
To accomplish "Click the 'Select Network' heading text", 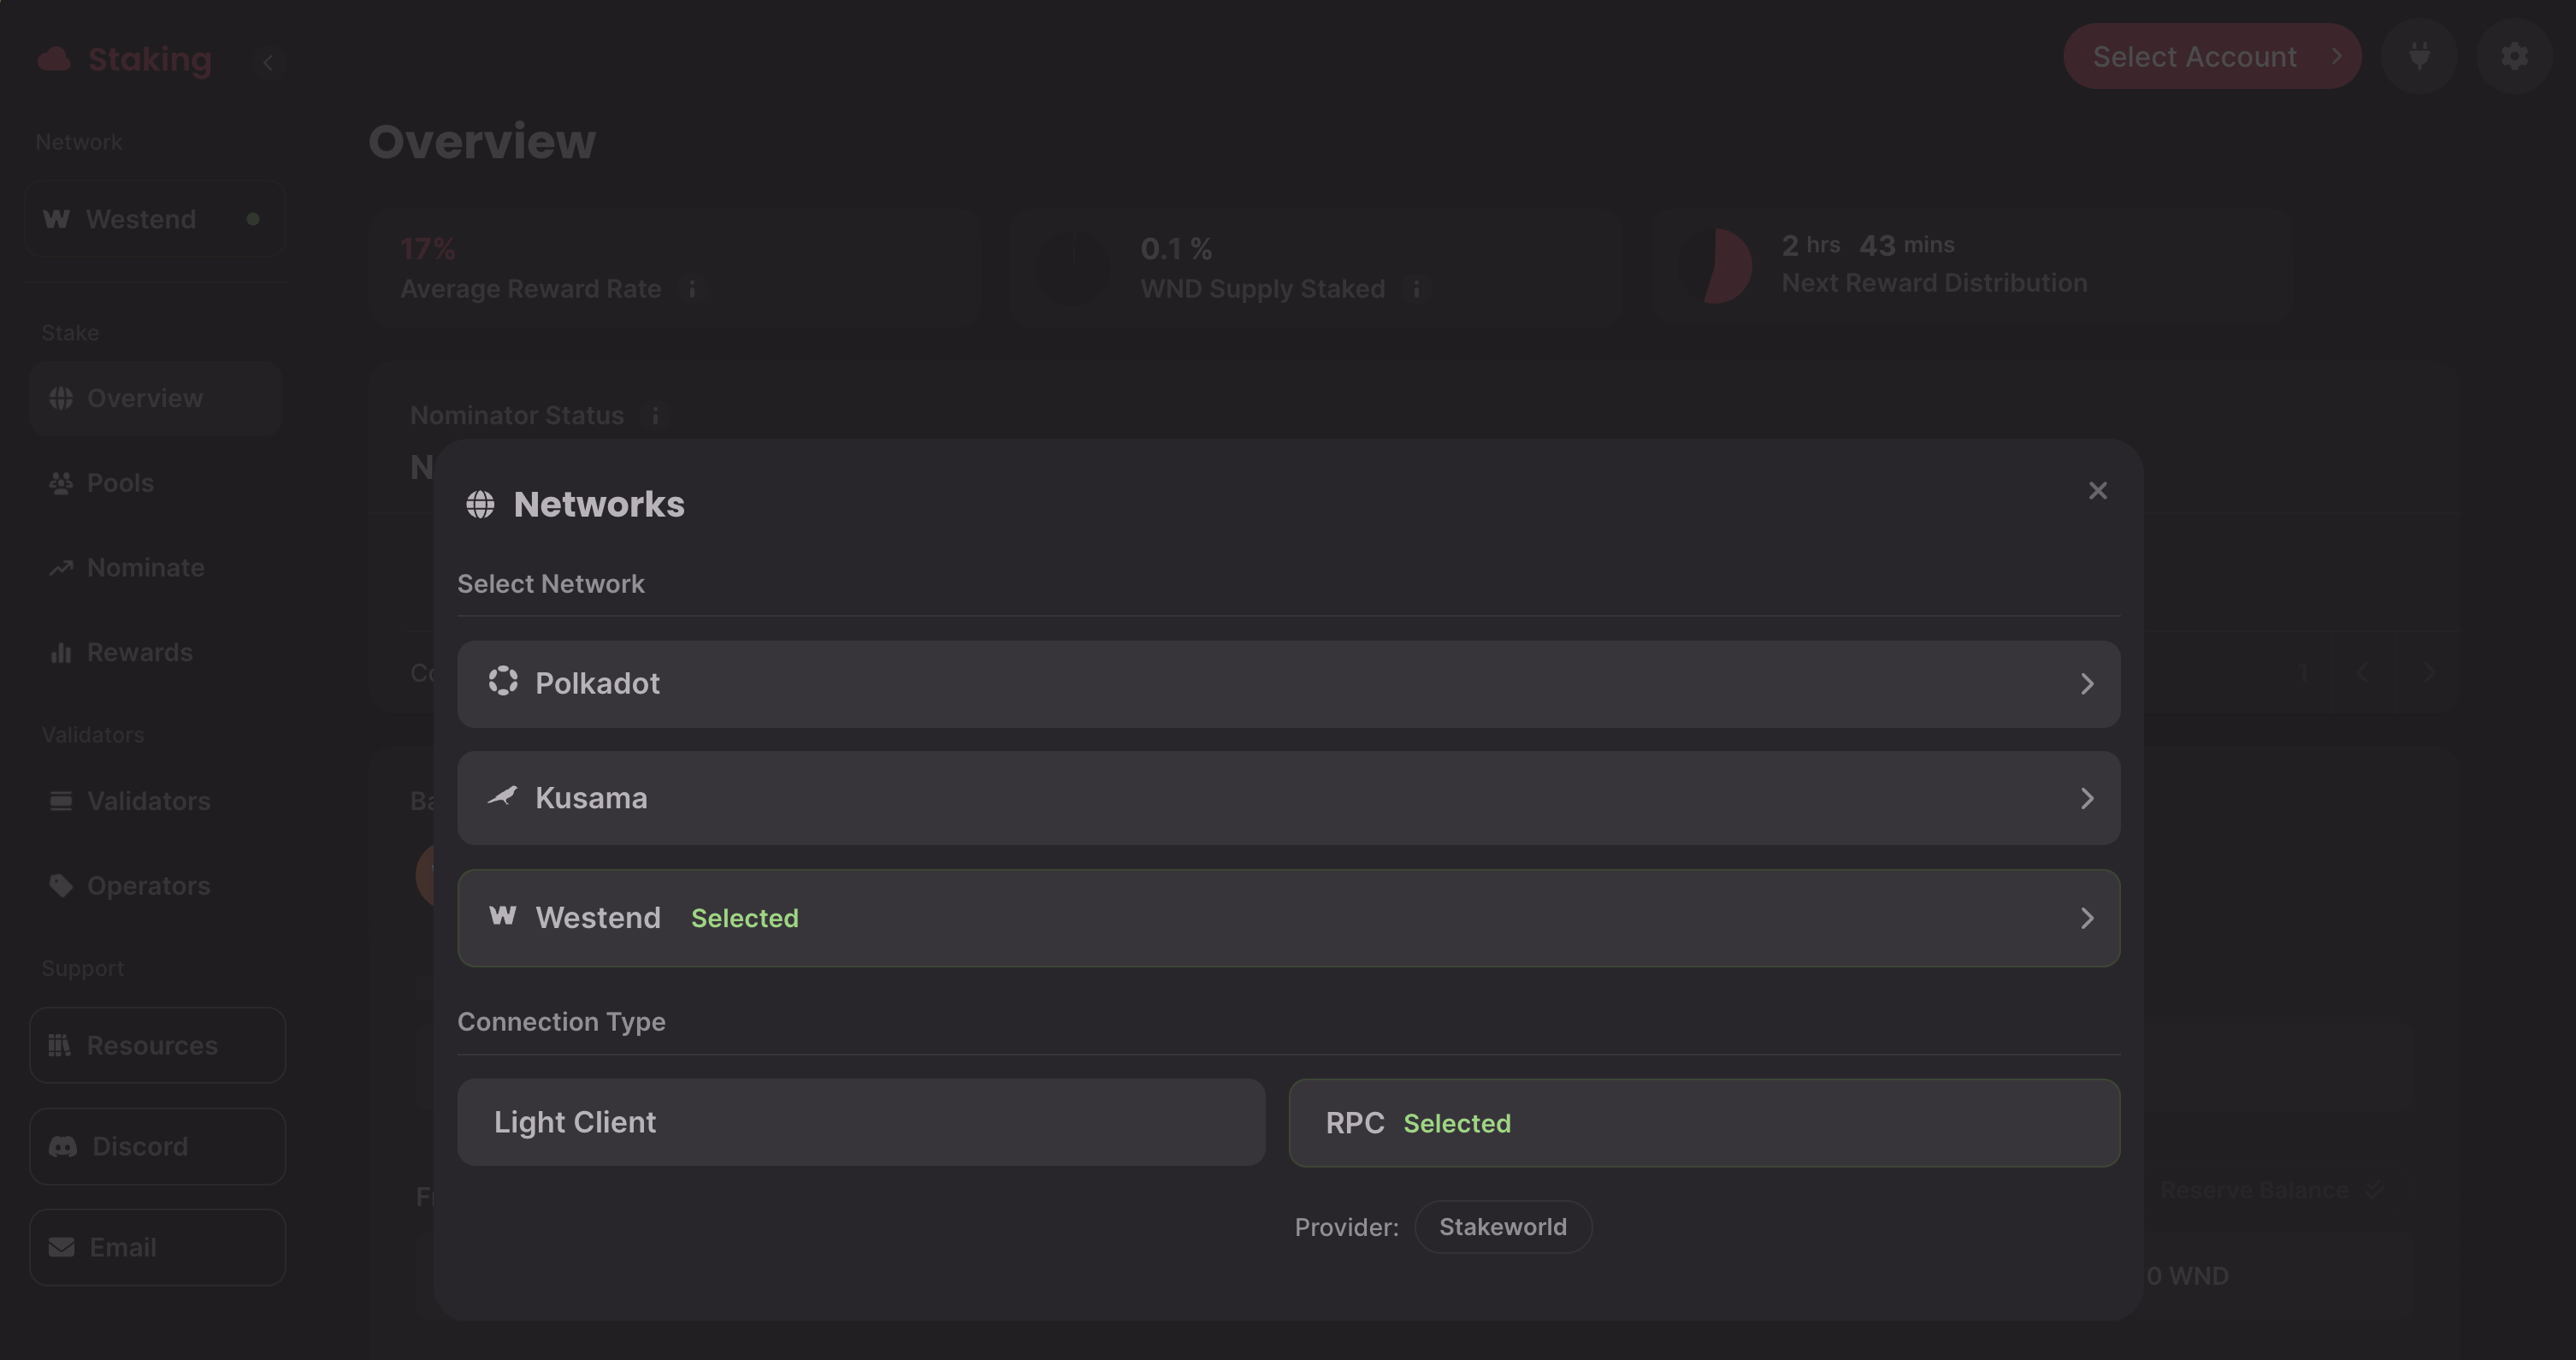I will pyautogui.click(x=551, y=584).
